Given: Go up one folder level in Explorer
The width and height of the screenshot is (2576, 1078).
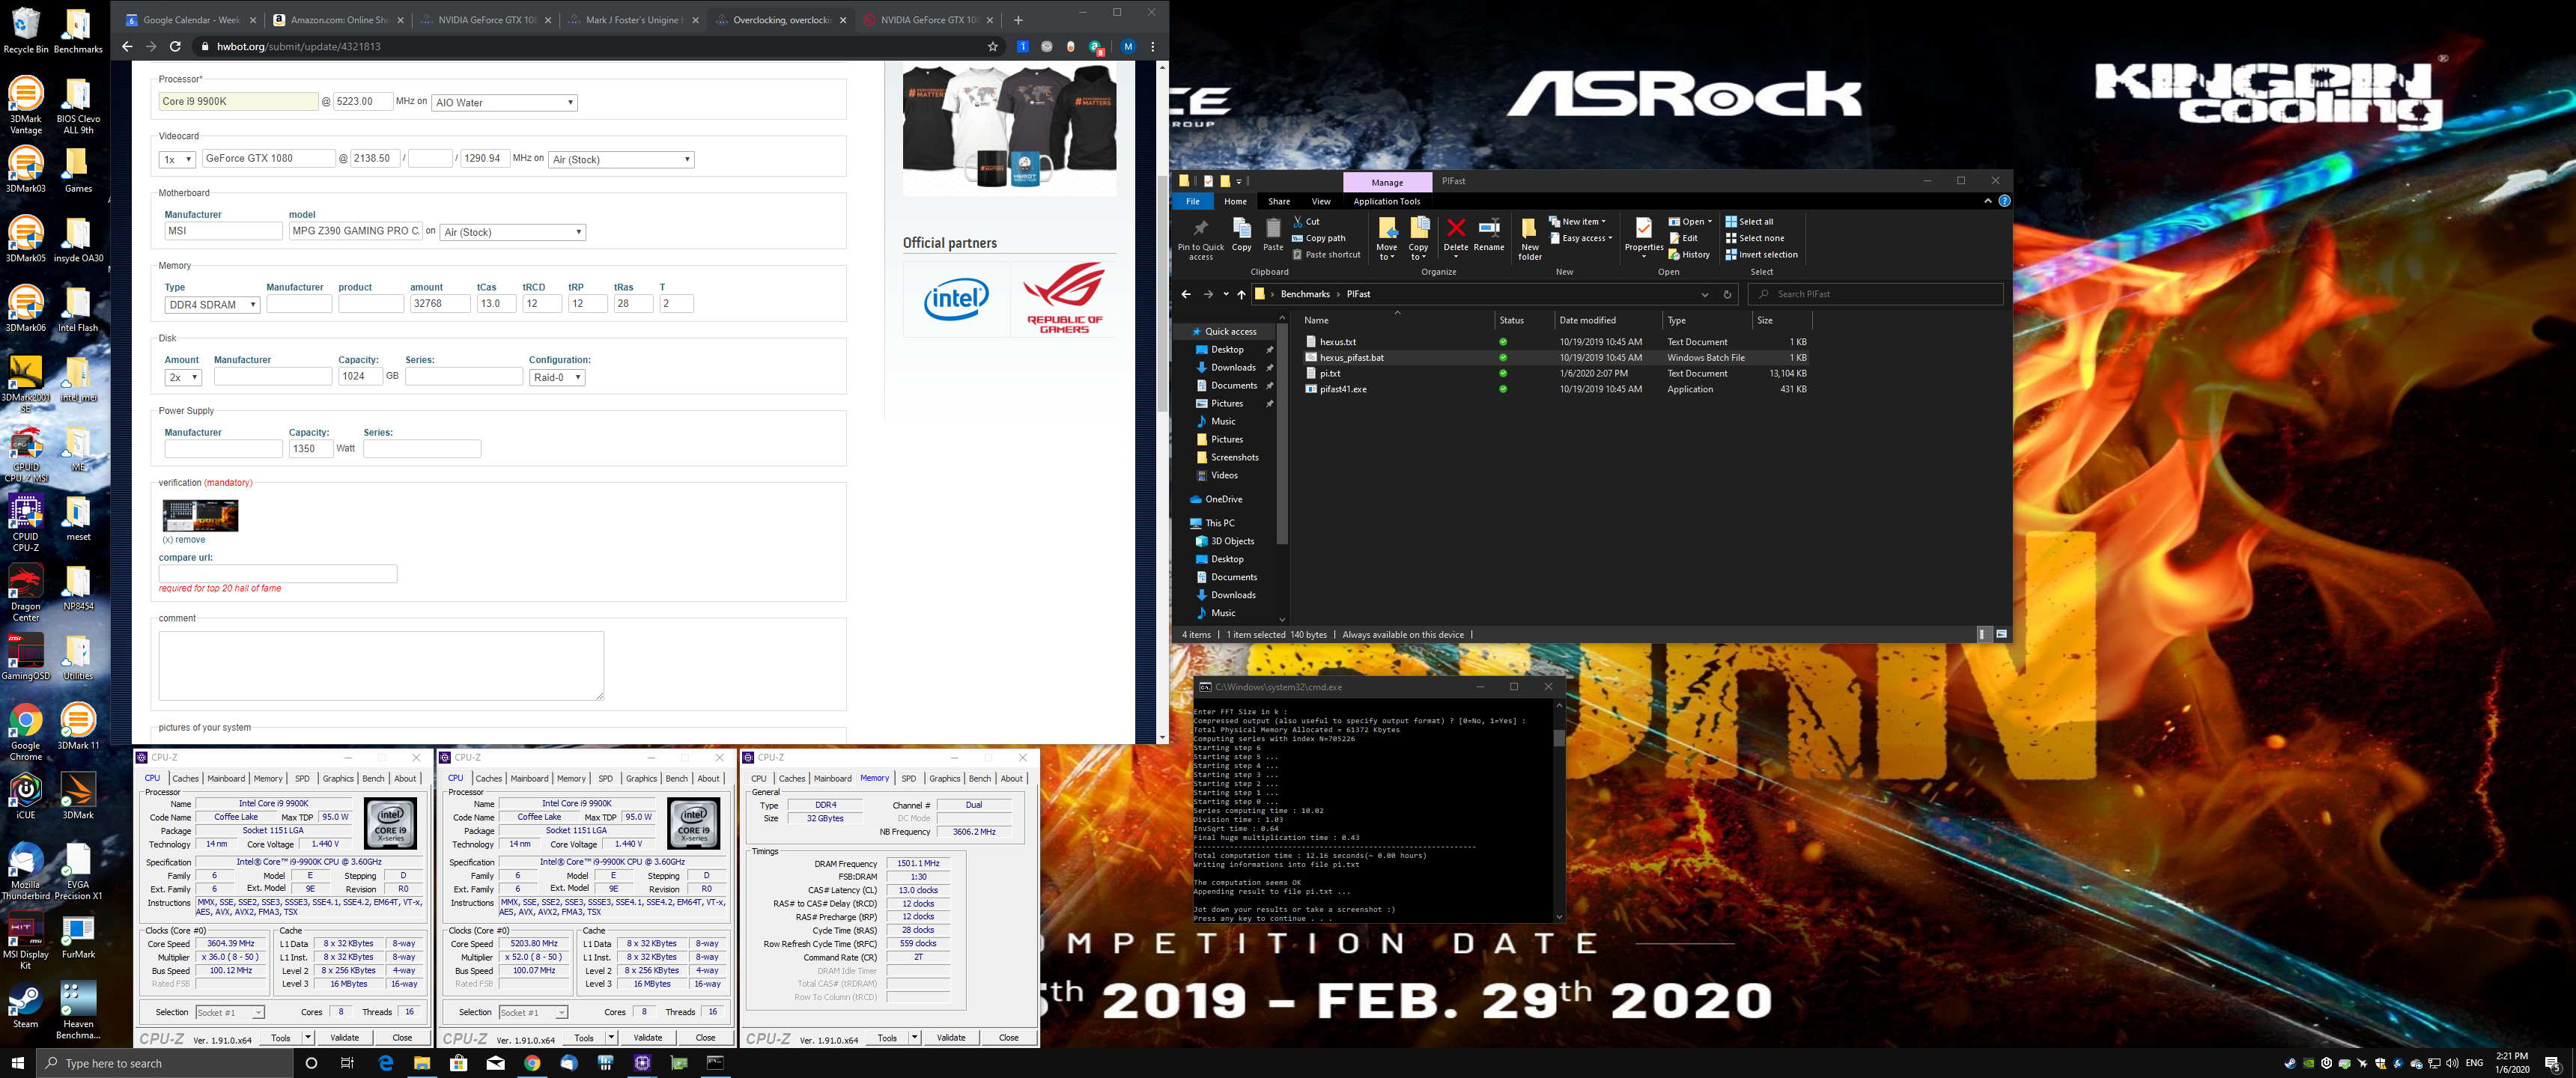Looking at the screenshot, I should click(x=1241, y=294).
